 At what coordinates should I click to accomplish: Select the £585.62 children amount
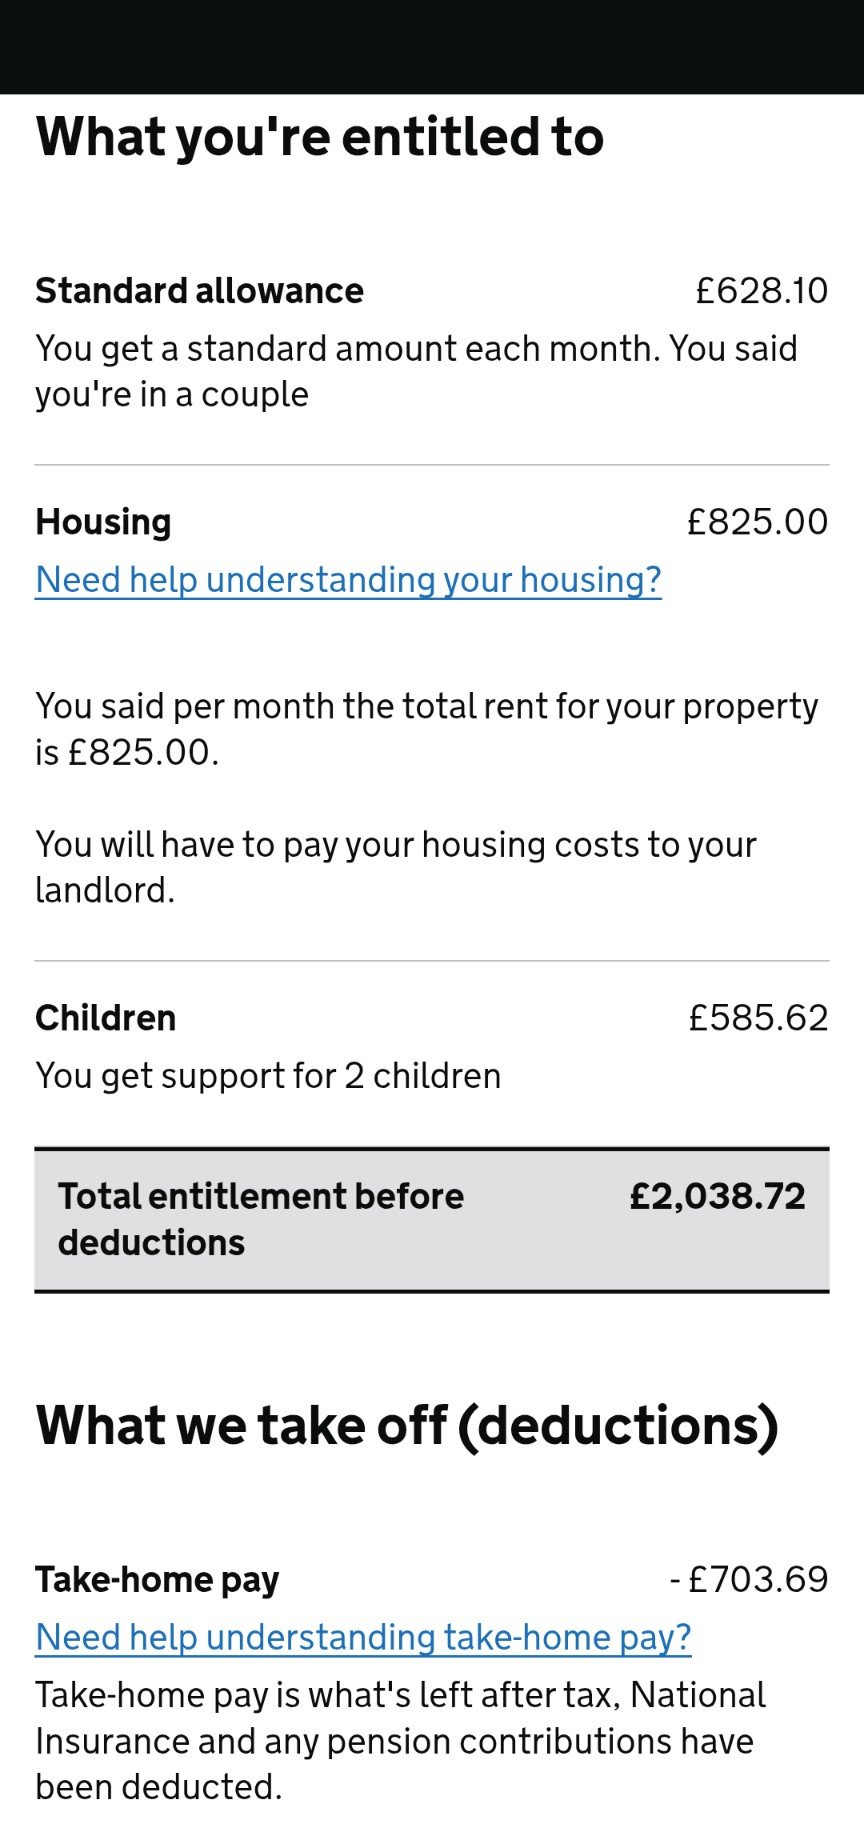pos(758,1018)
